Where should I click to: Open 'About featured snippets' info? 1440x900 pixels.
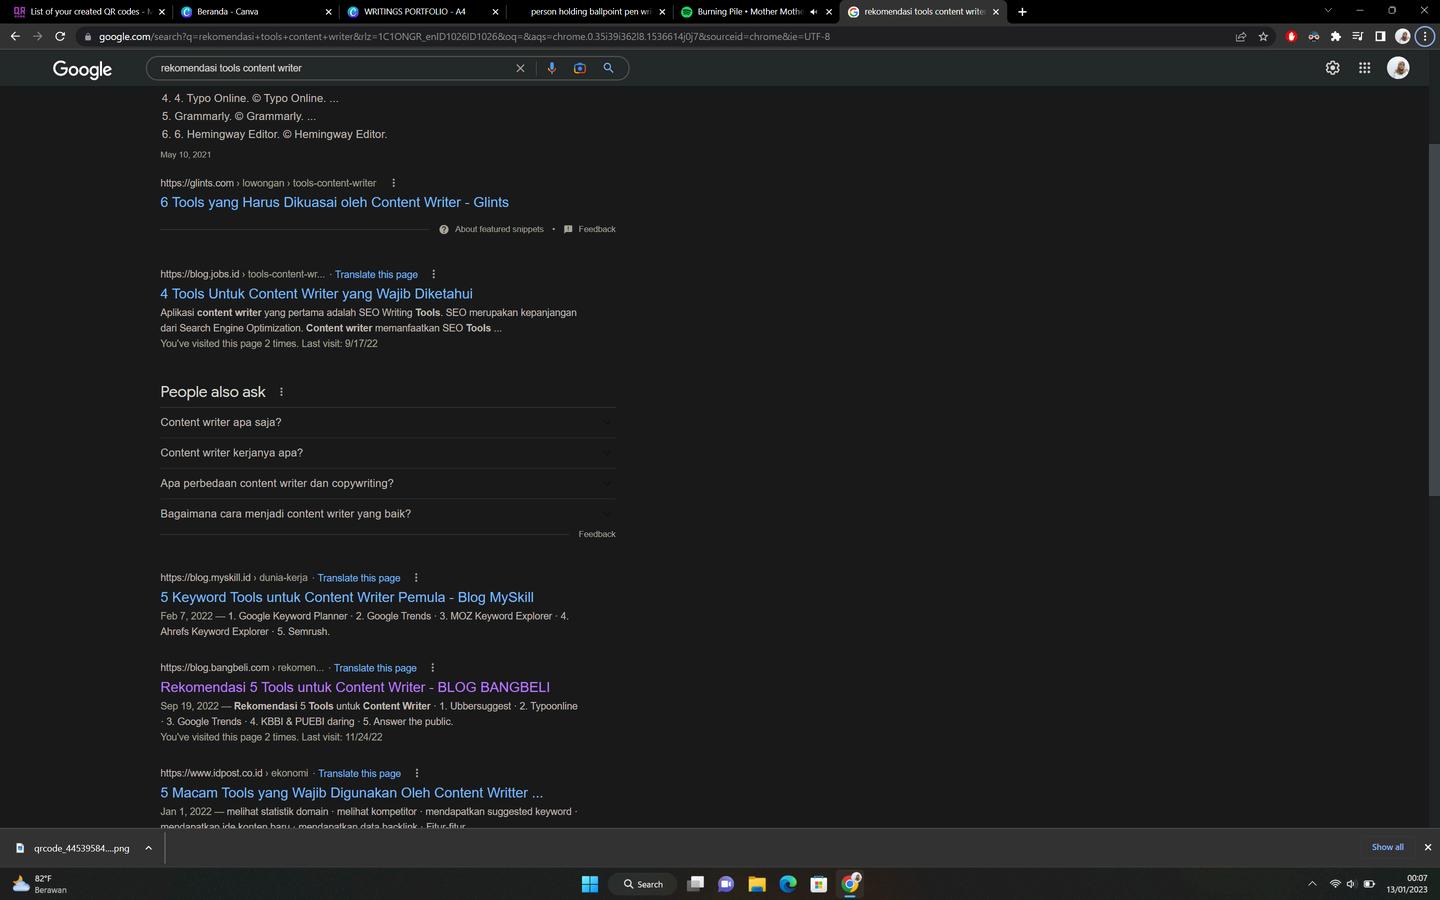[491, 229]
